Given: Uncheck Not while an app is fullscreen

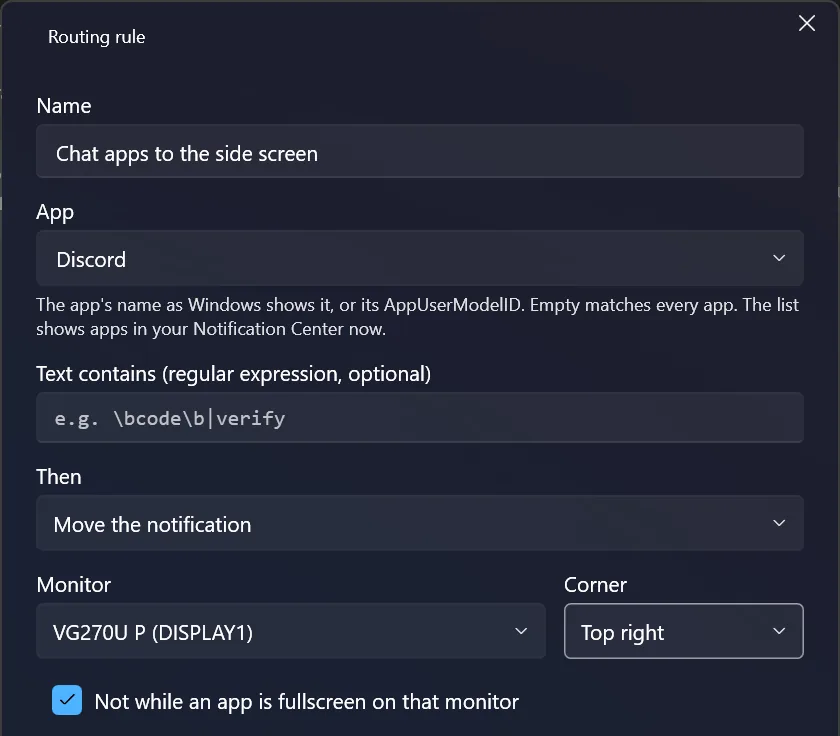Looking at the screenshot, I should point(67,700).
